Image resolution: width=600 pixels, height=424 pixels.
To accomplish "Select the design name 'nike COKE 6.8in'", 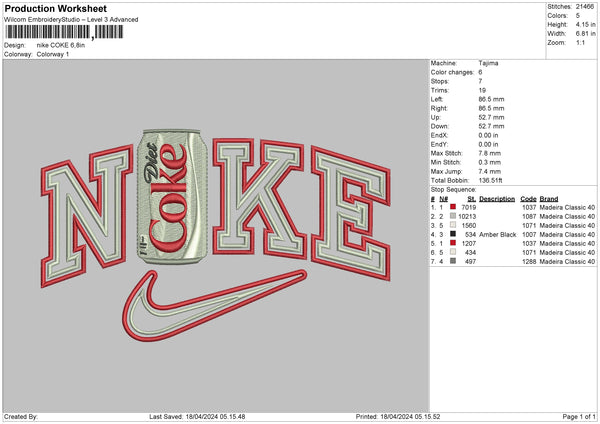I will (61, 45).
